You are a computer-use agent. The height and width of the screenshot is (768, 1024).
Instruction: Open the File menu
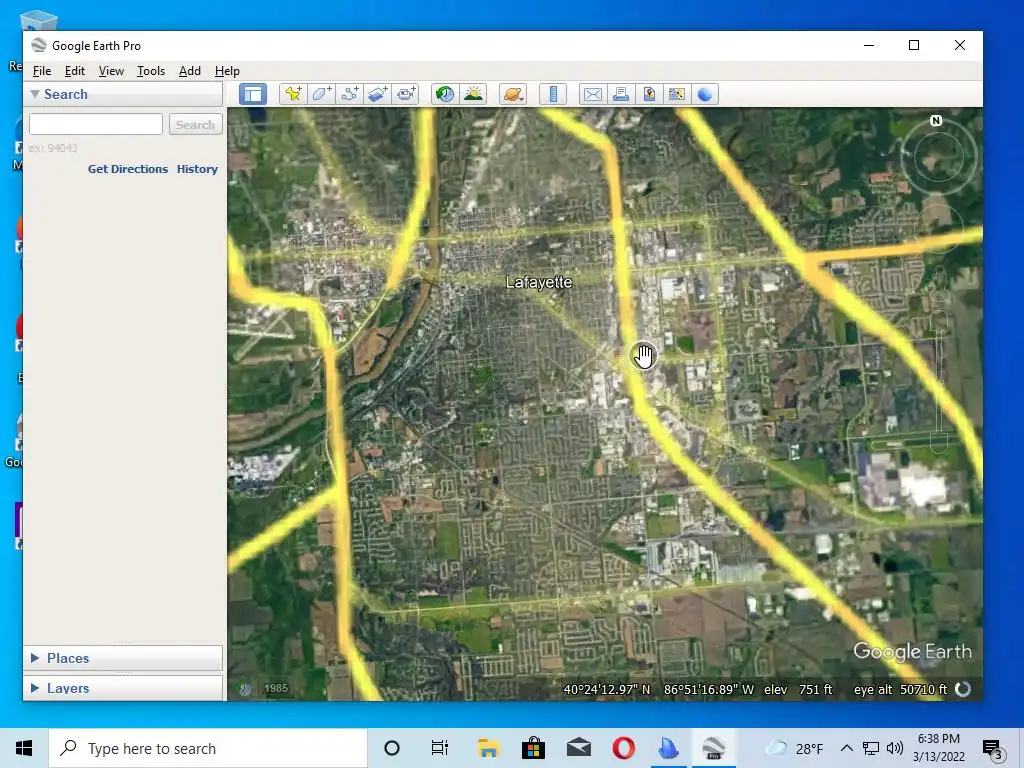42,71
